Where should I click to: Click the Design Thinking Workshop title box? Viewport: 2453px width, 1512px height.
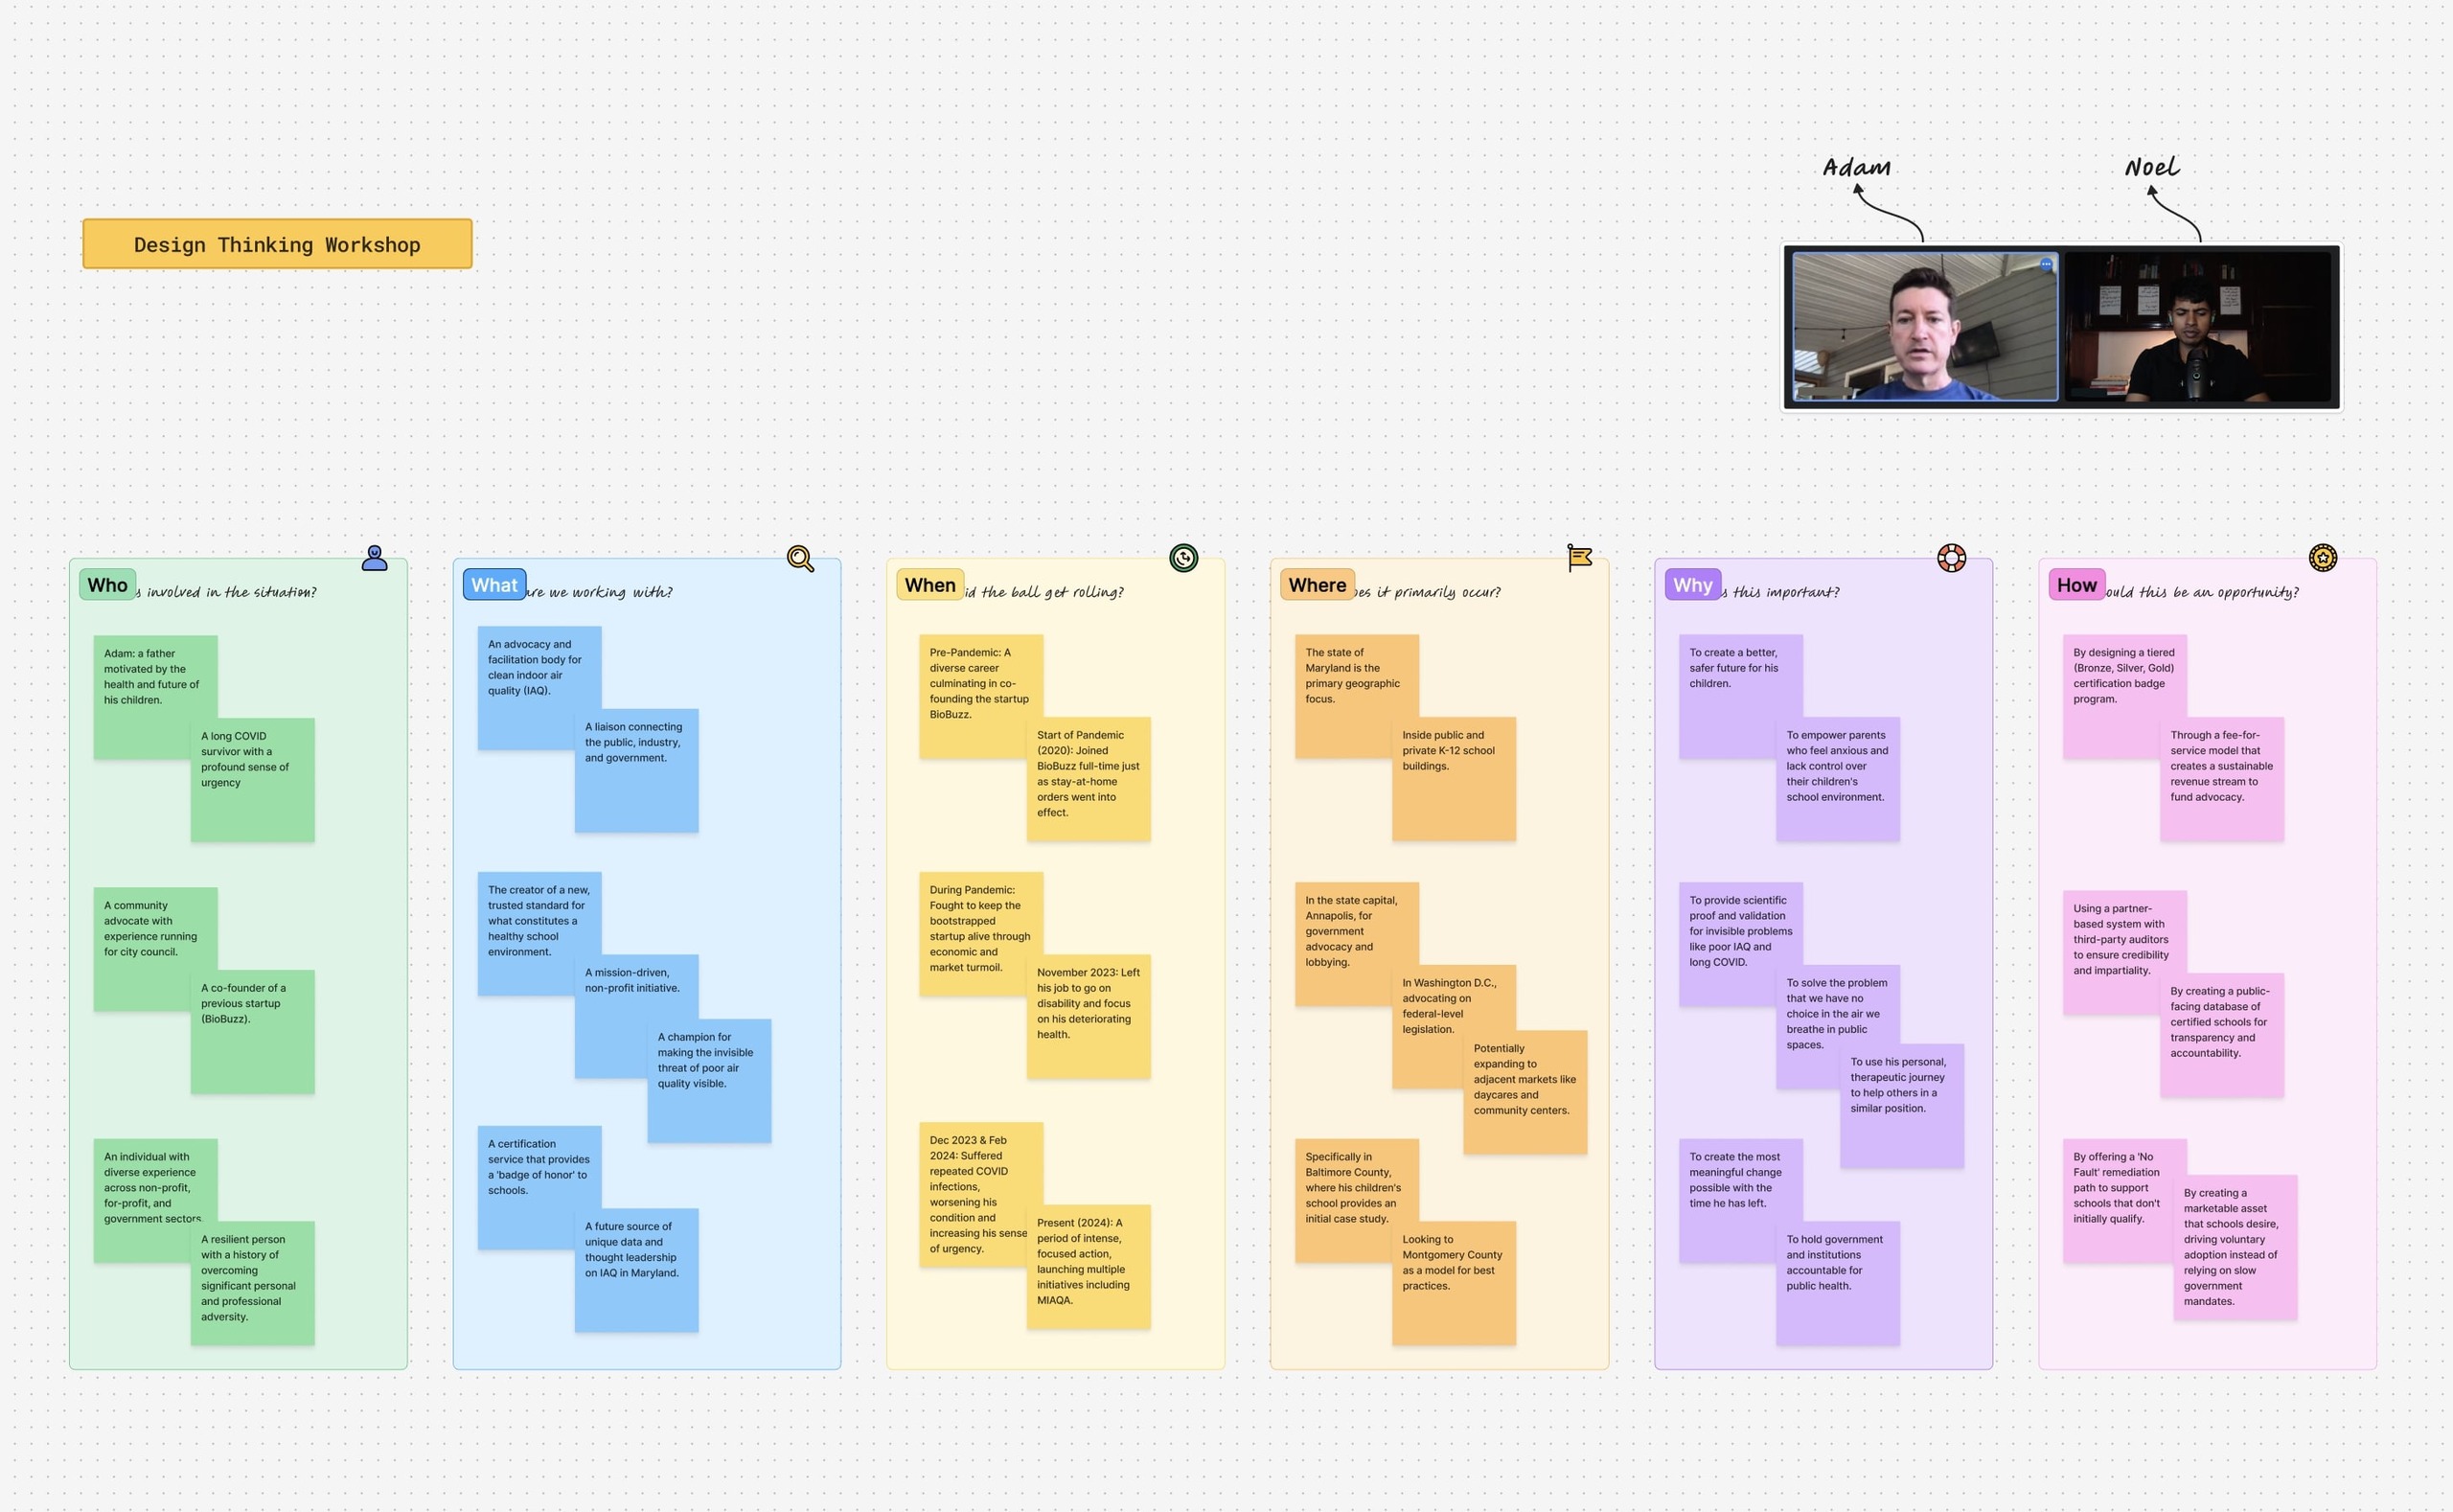pyautogui.click(x=277, y=244)
